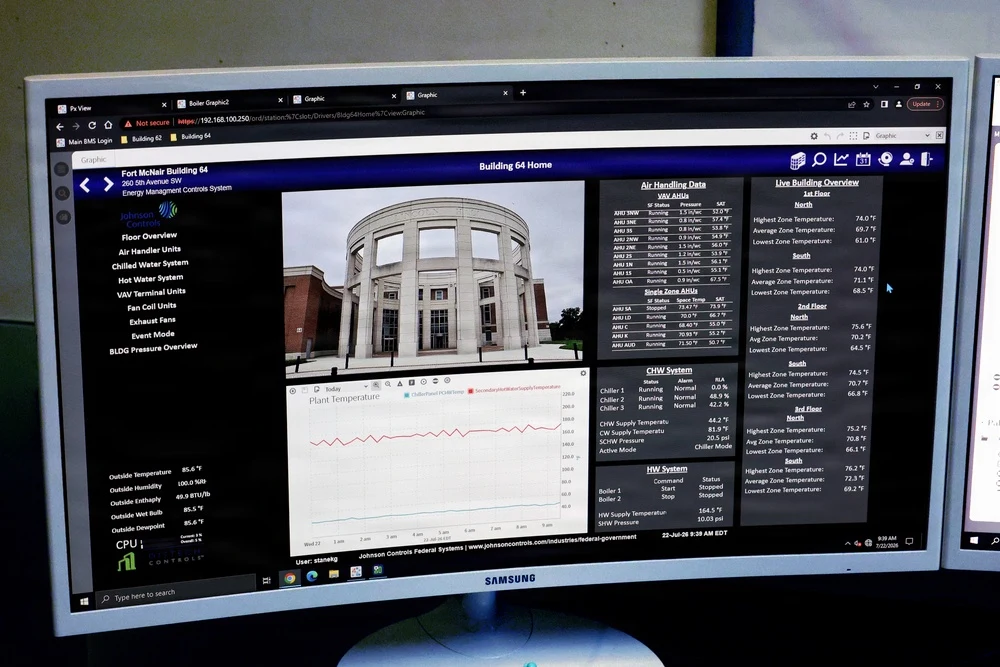
Task: Select the highlighted zoom tool in chart toolbar
Action: [x=376, y=385]
